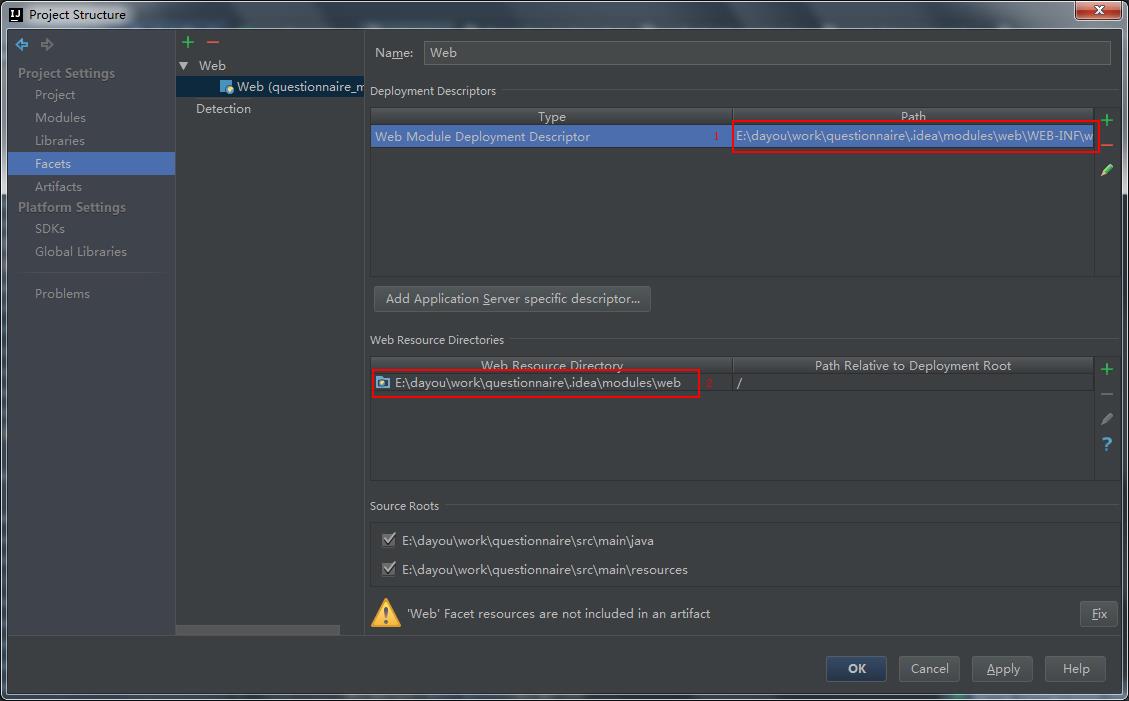Click Web Resource Directory column header
Screen dimensions: 1129x701
552,366
